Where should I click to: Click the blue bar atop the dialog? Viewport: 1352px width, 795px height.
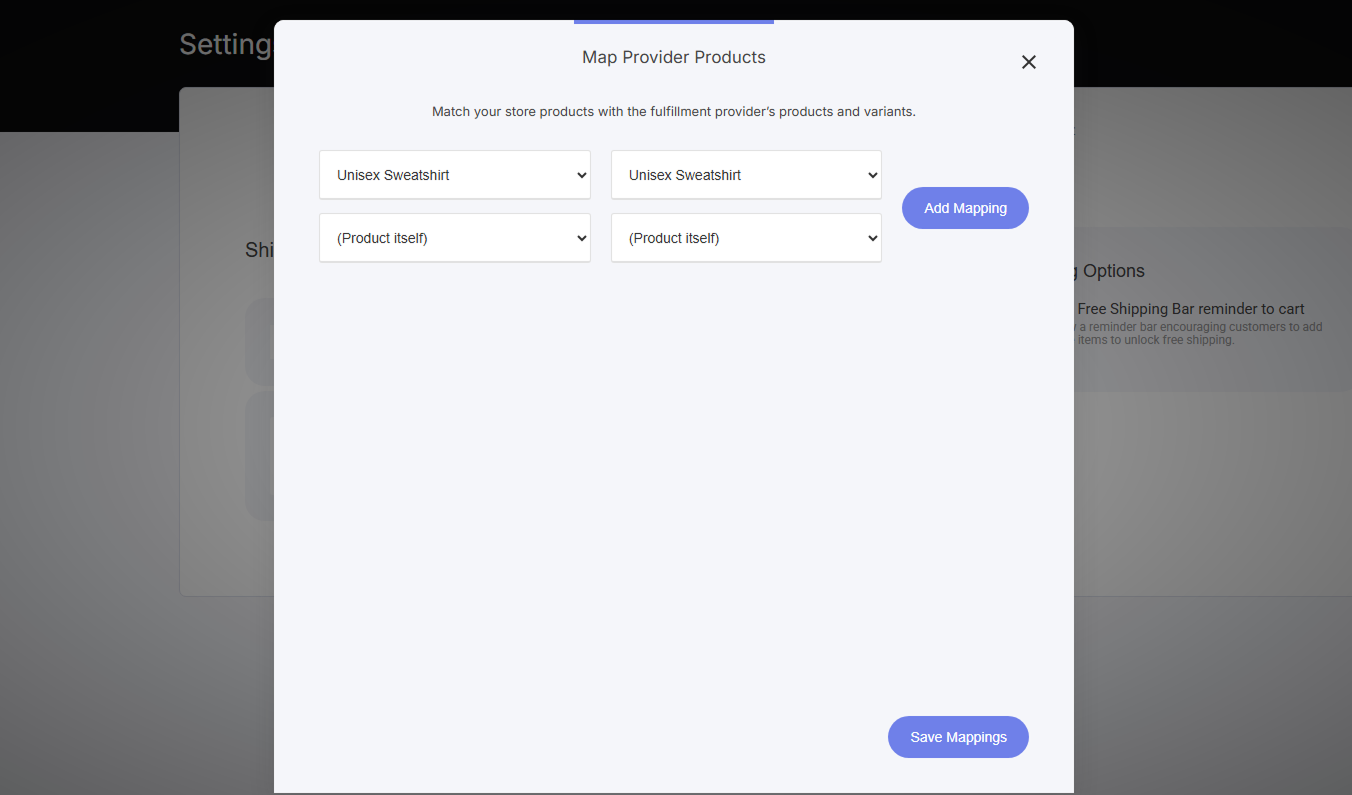click(674, 22)
